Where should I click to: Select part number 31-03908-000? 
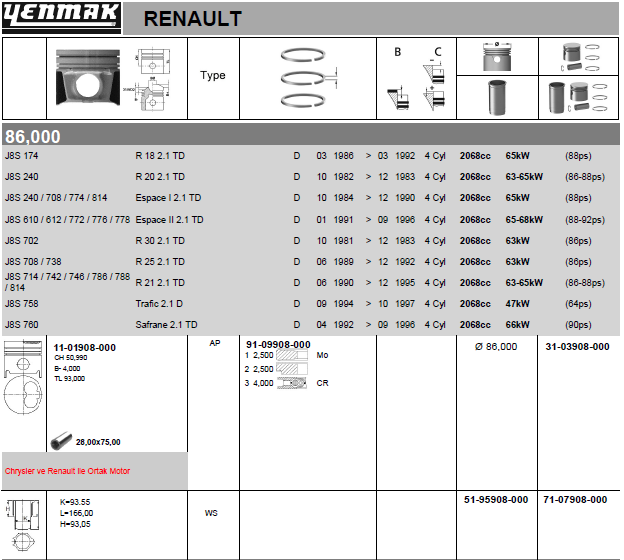[577, 347]
